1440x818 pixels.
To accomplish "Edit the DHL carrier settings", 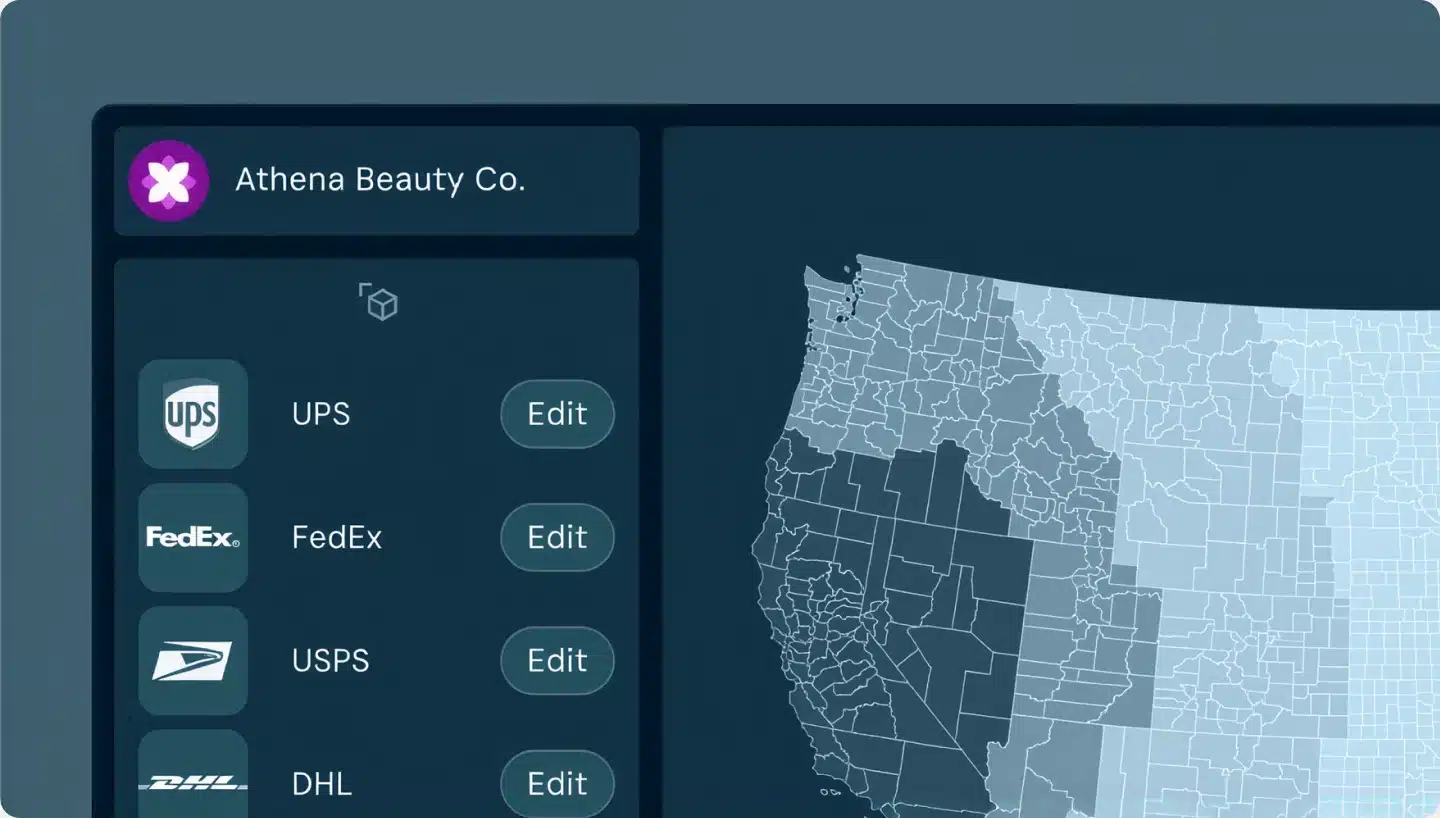I will tap(557, 783).
